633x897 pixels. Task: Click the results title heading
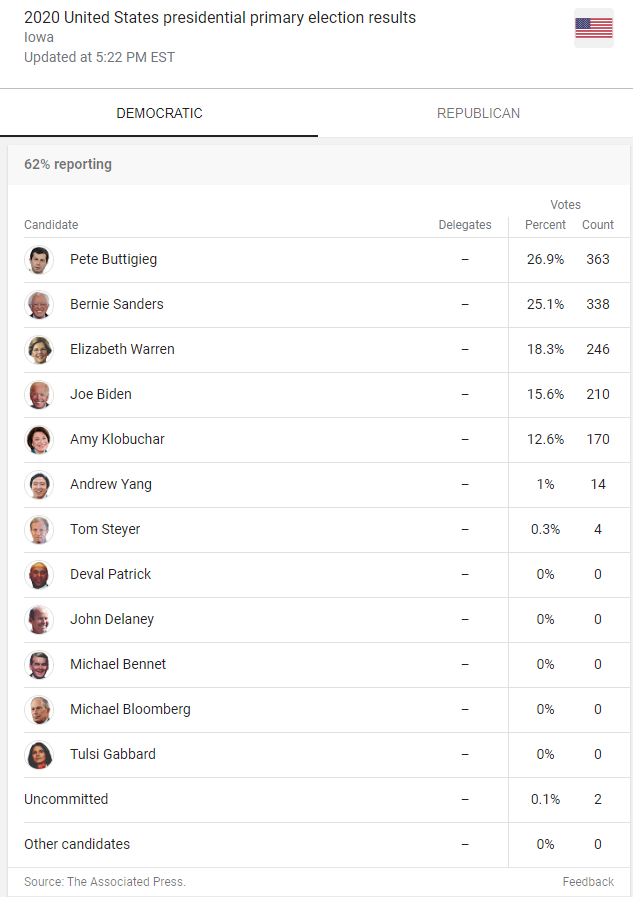(220, 18)
